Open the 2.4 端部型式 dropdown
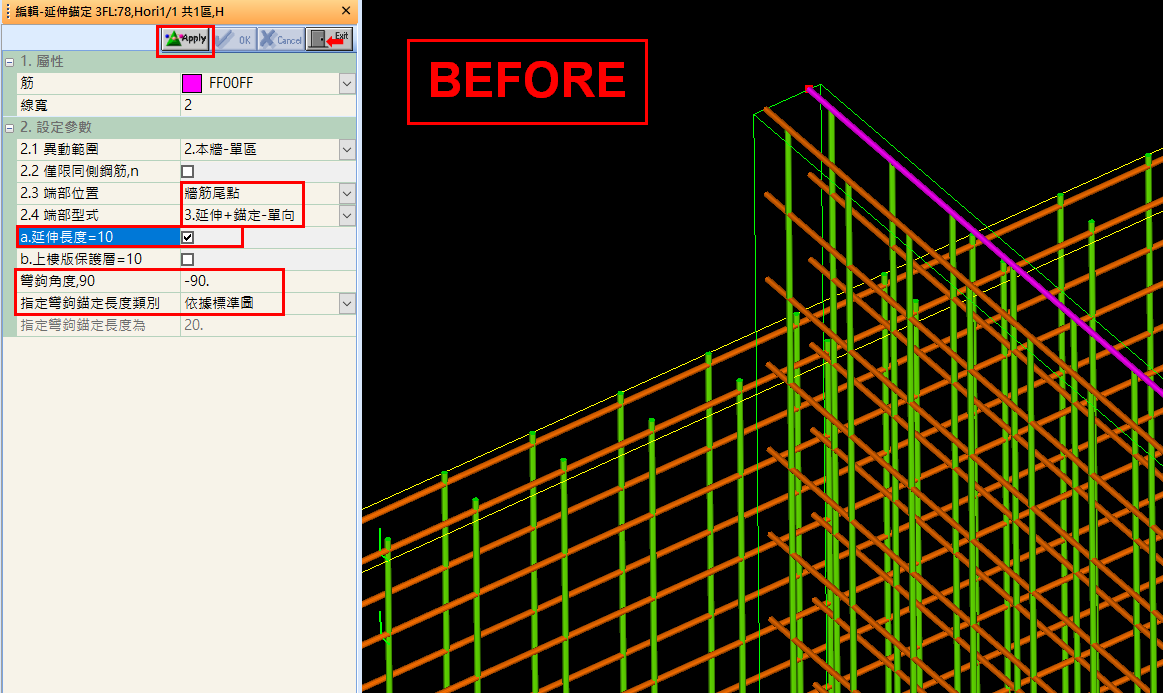Image resolution: width=1163 pixels, height=693 pixels. [x=346, y=216]
